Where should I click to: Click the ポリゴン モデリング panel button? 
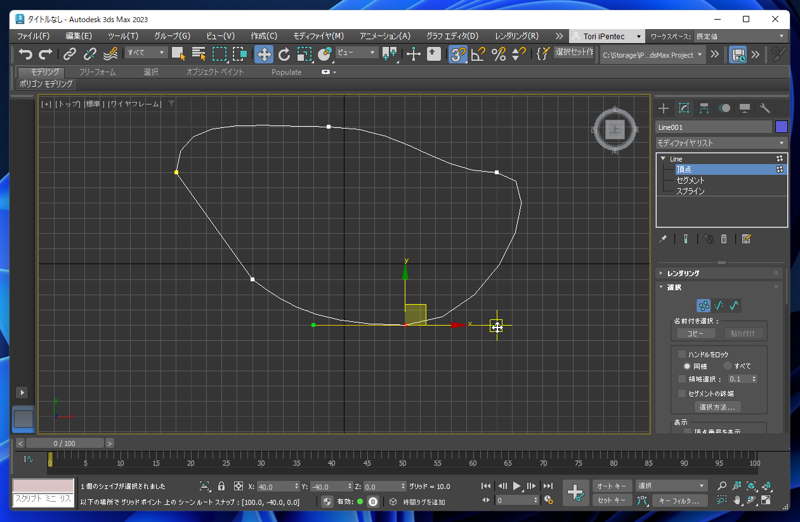(46, 84)
